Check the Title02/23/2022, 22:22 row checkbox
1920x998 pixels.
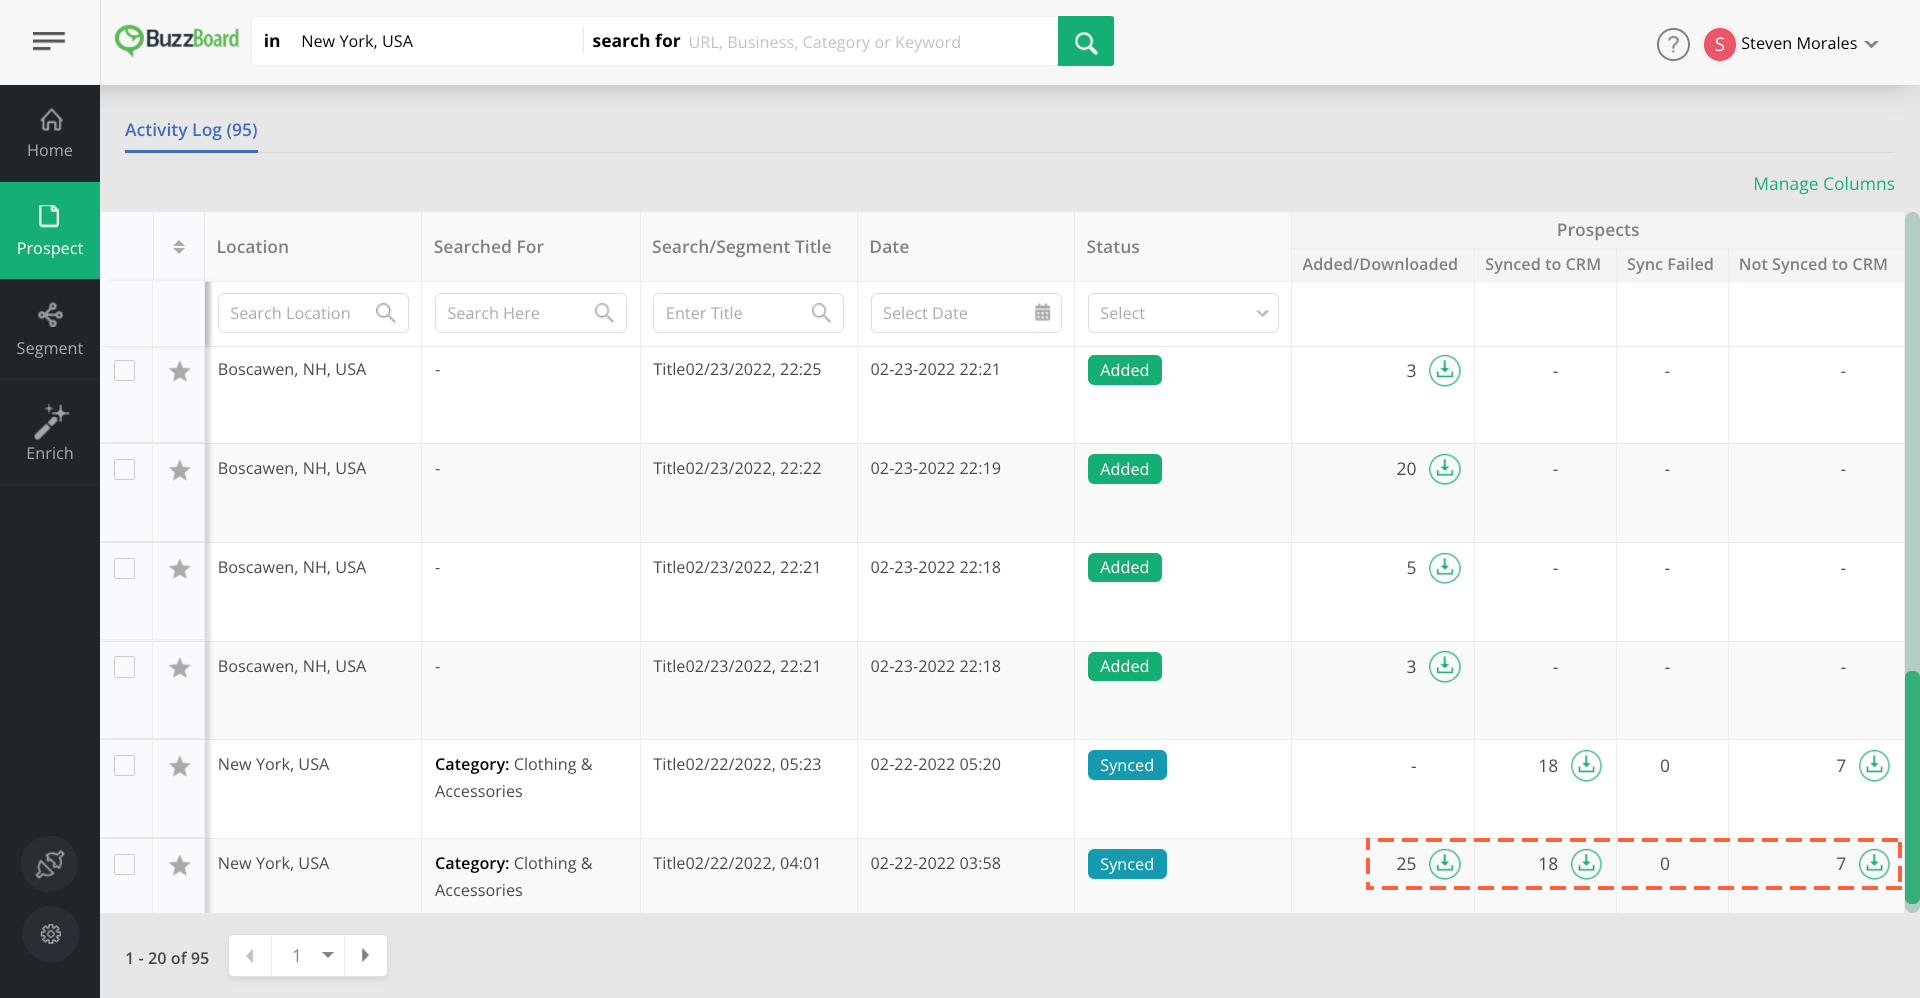tap(124, 469)
